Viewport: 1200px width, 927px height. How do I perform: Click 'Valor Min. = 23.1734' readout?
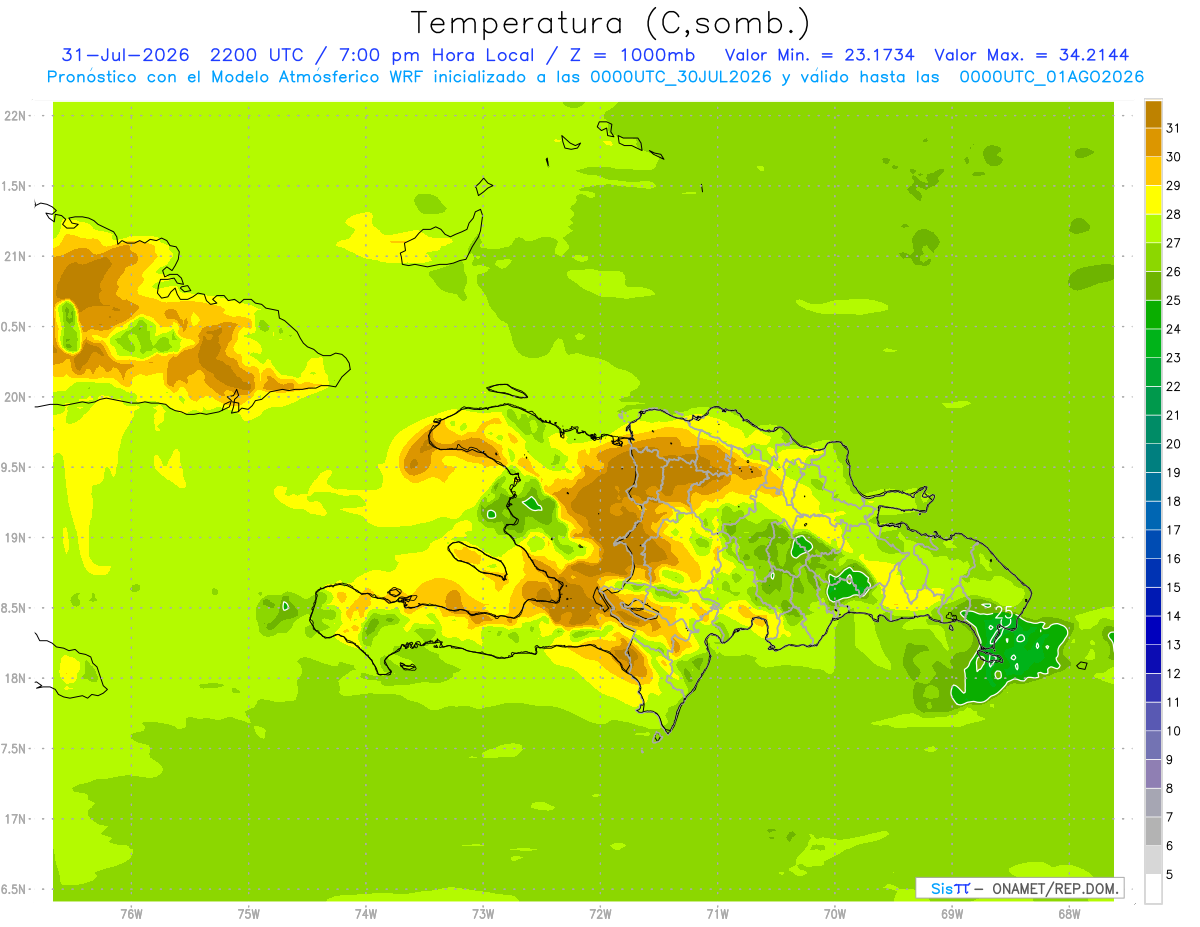pos(820,55)
